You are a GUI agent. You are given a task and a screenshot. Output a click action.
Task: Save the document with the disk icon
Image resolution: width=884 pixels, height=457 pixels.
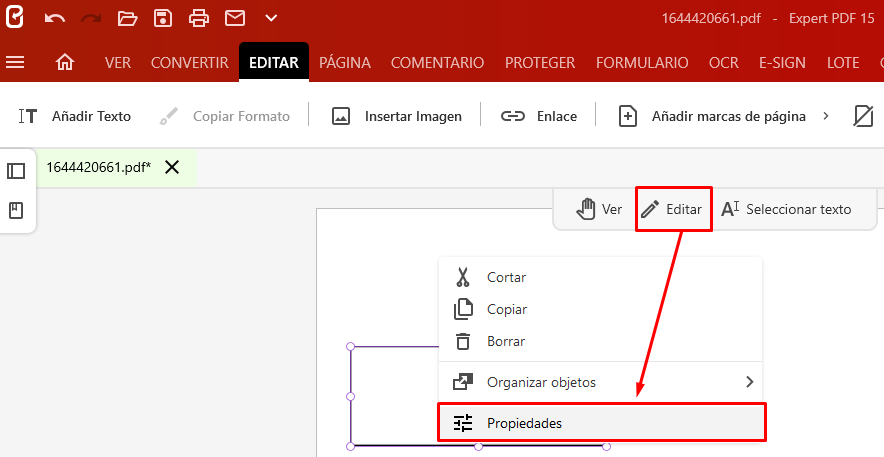point(163,19)
